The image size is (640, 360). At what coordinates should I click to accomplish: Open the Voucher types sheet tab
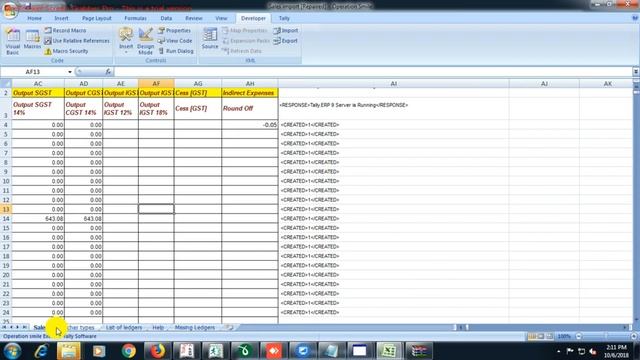80,327
